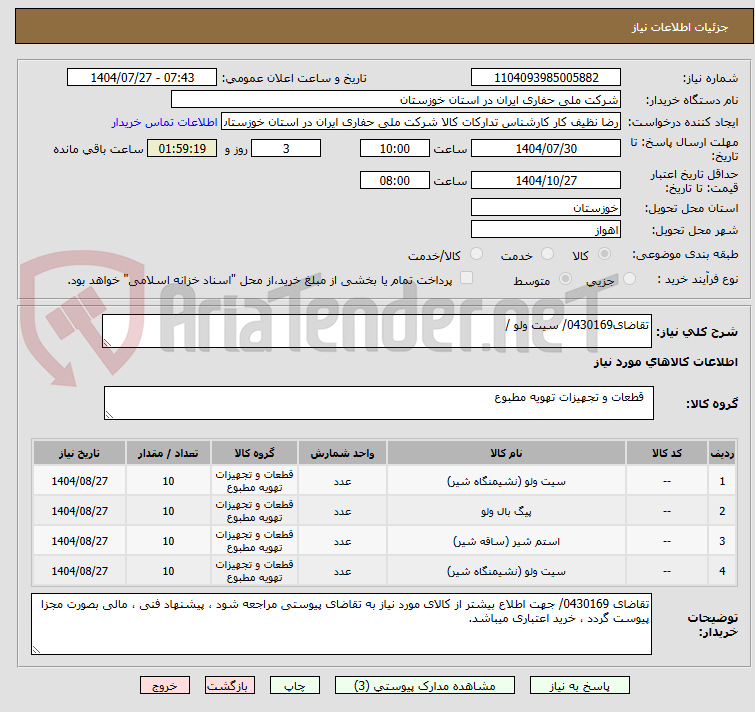This screenshot has height=712, width=755.
Task: Click the شرح کلی نیاز text area
Action: [377, 331]
